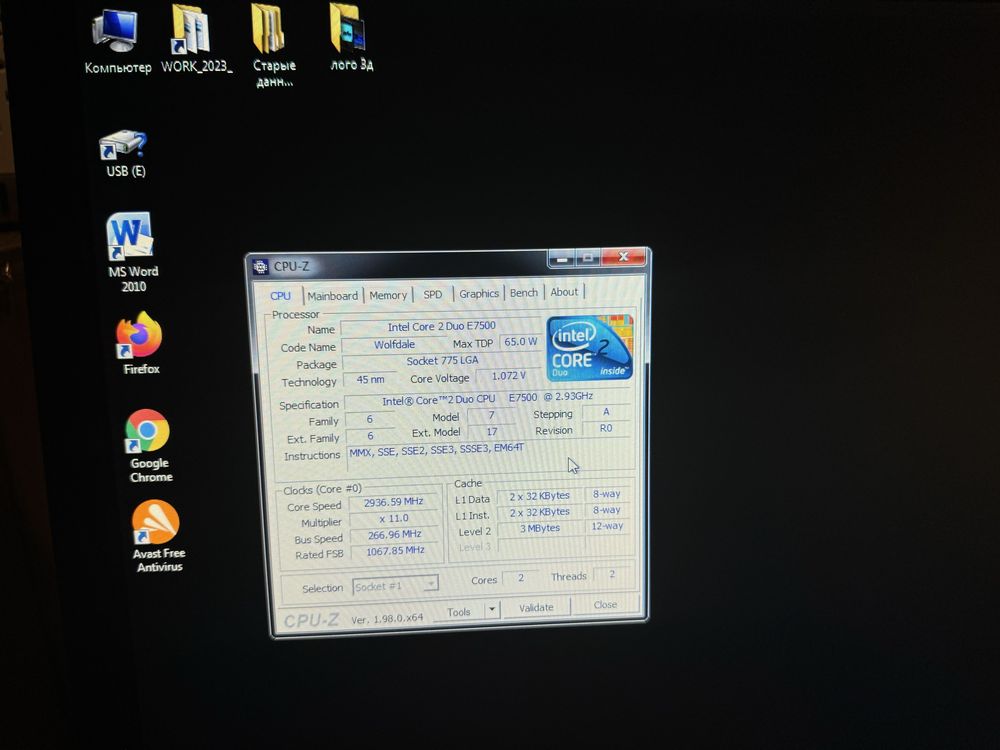Viewport: 1000px width, 750px height.
Task: Launch Google Chrome from desktop
Action: click(149, 446)
